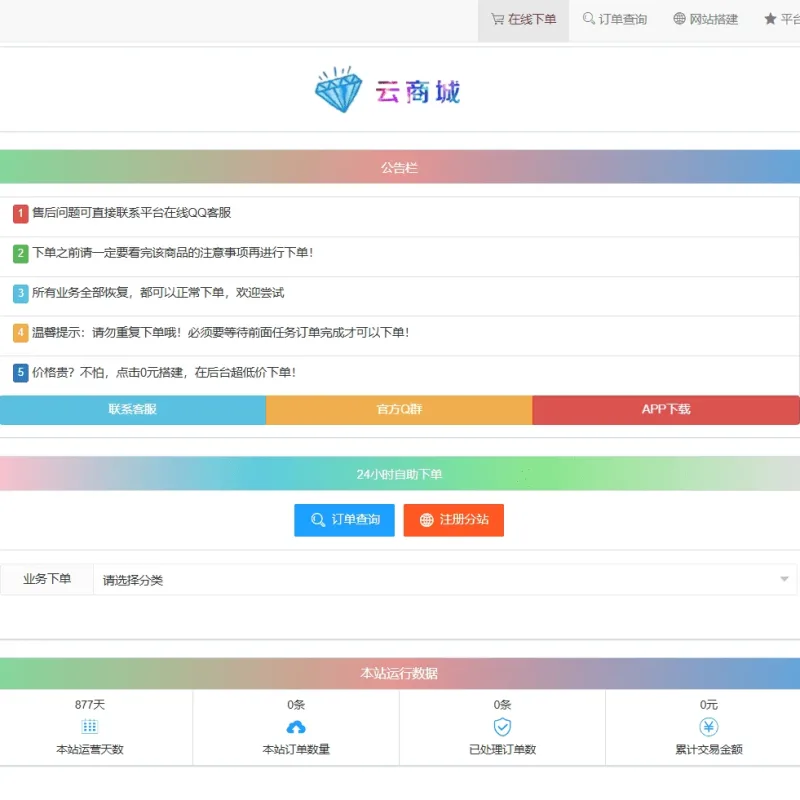800x800 pixels.
Task: Click the shield check icon for 已处理订单数
Action: (x=503, y=727)
